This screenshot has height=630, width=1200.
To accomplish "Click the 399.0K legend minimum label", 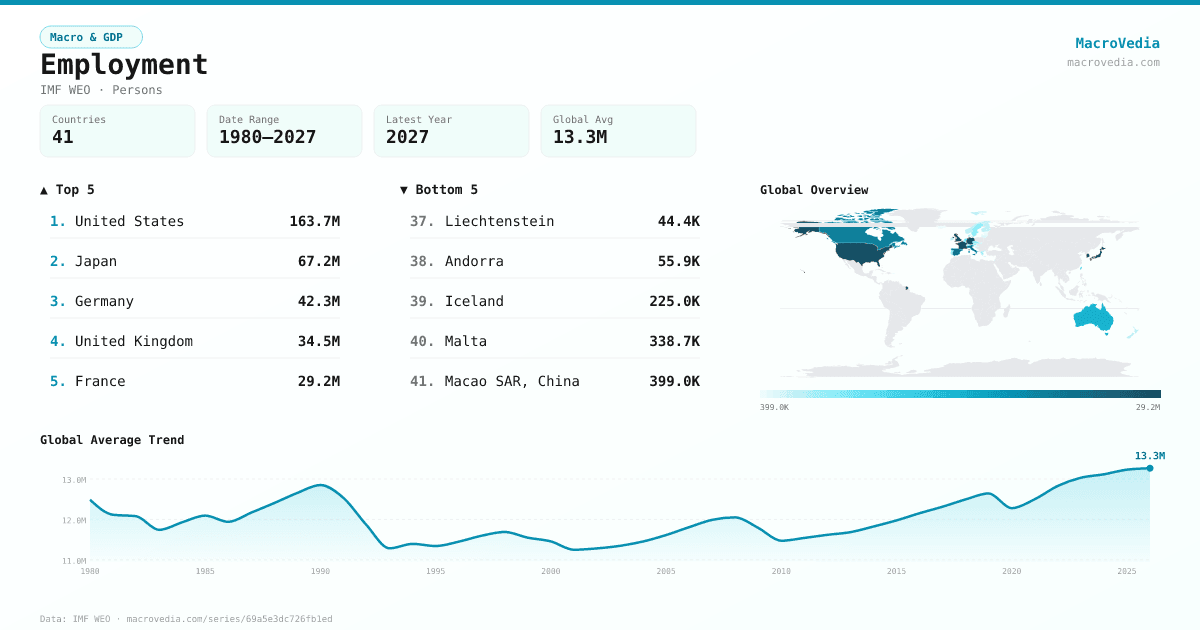I will click(774, 407).
